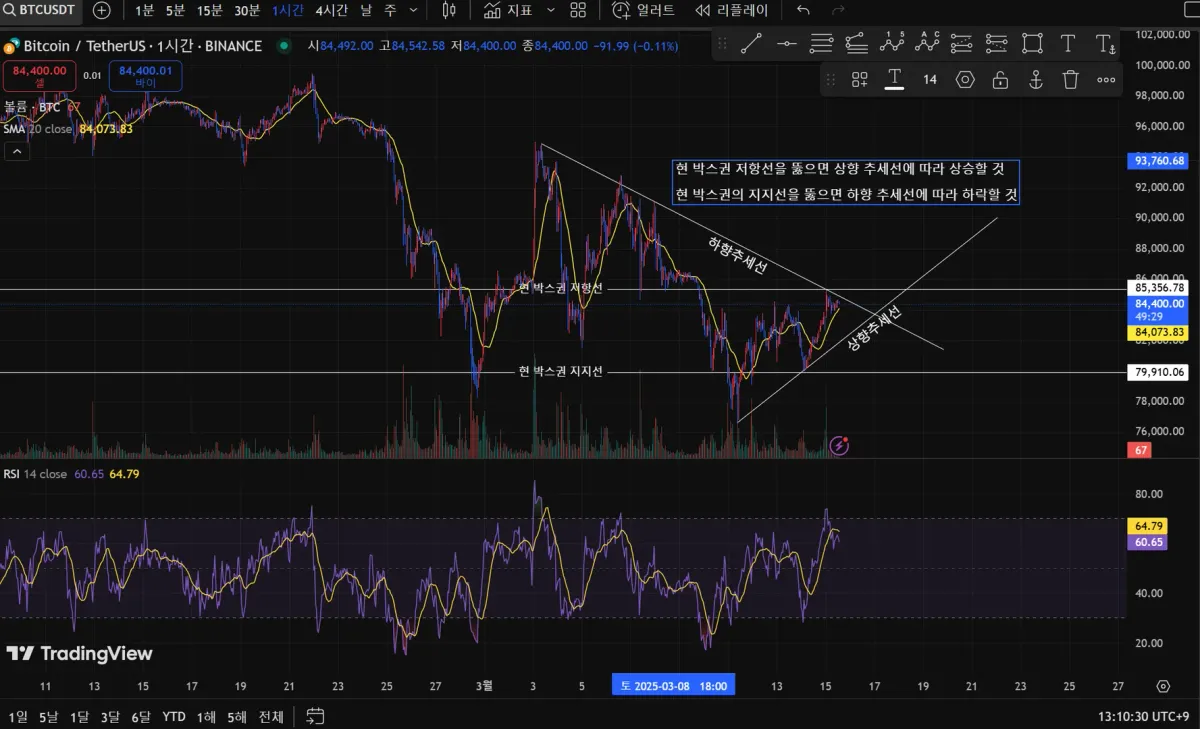Screen dimensions: 1200x729
Task: Select the Text drawing tool
Action: click(1067, 43)
